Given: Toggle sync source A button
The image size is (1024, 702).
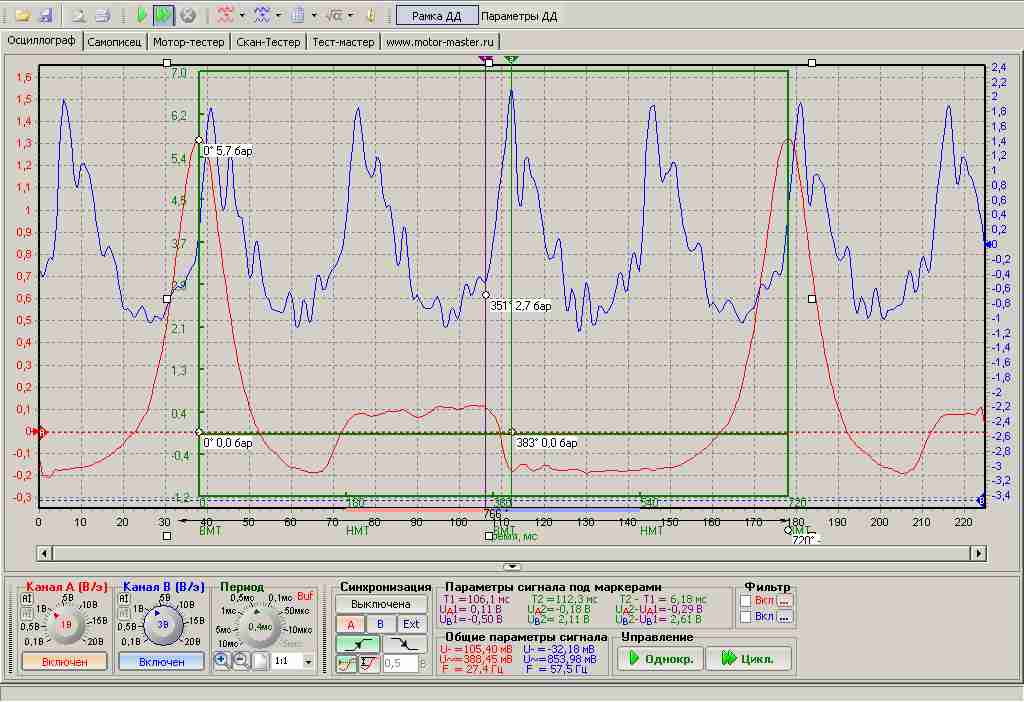Looking at the screenshot, I should coord(351,624).
